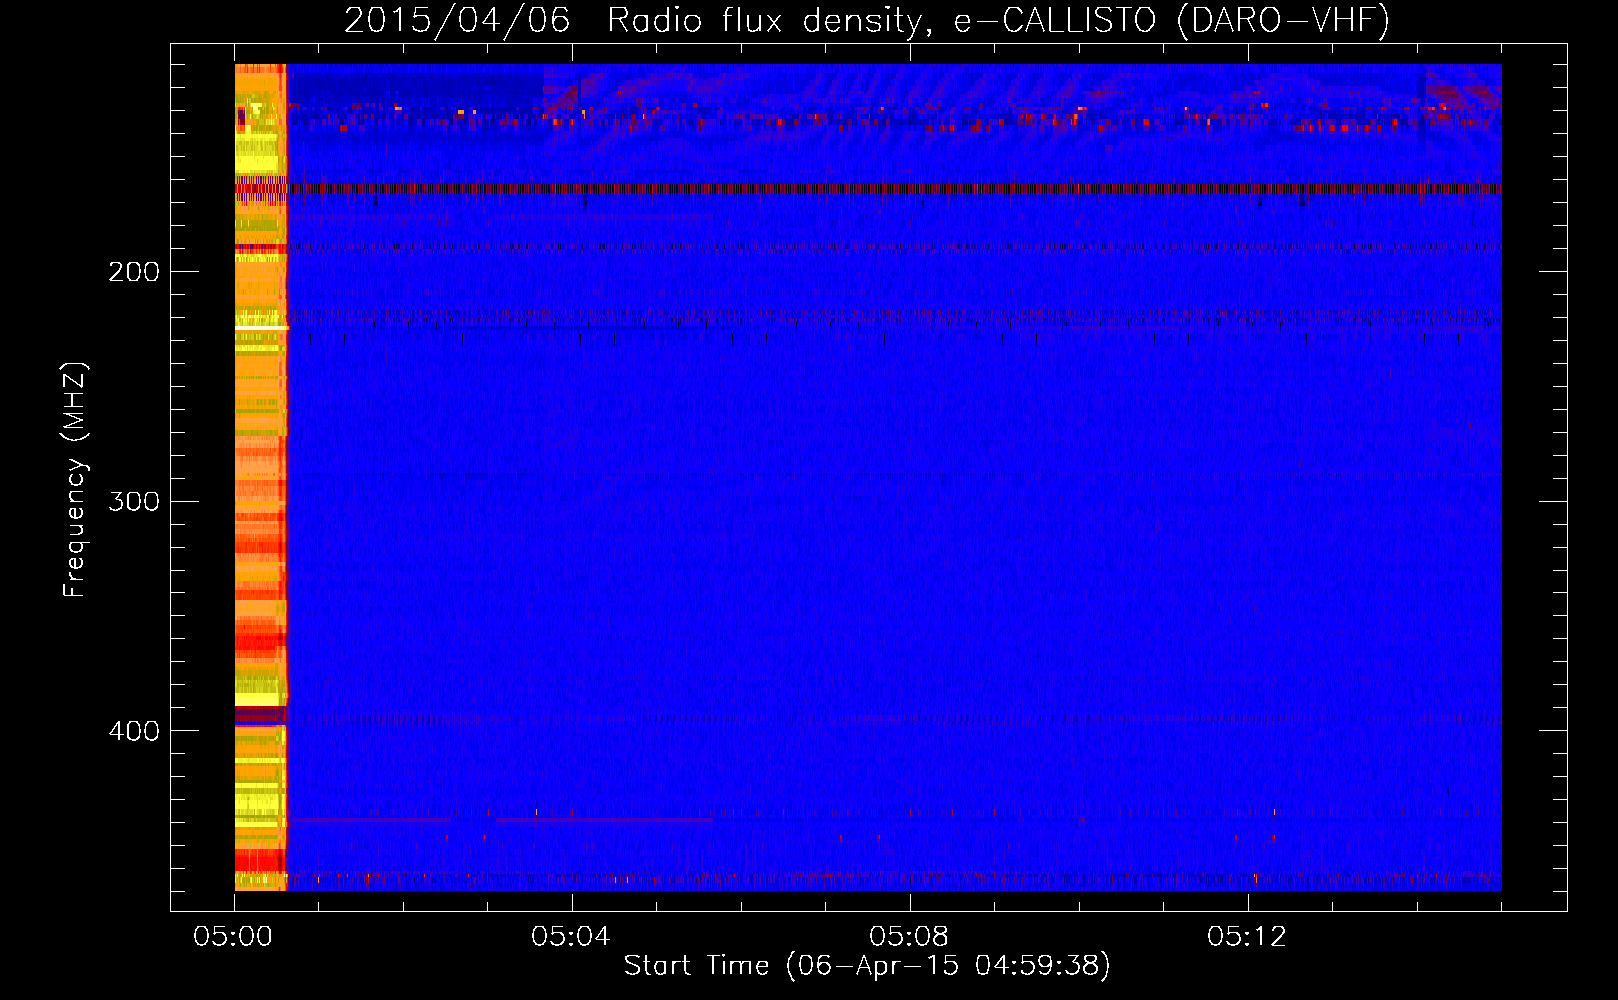Screen dimensions: 1618x1000
Task: Click the 300 frequency tick label
Action: coord(134,501)
